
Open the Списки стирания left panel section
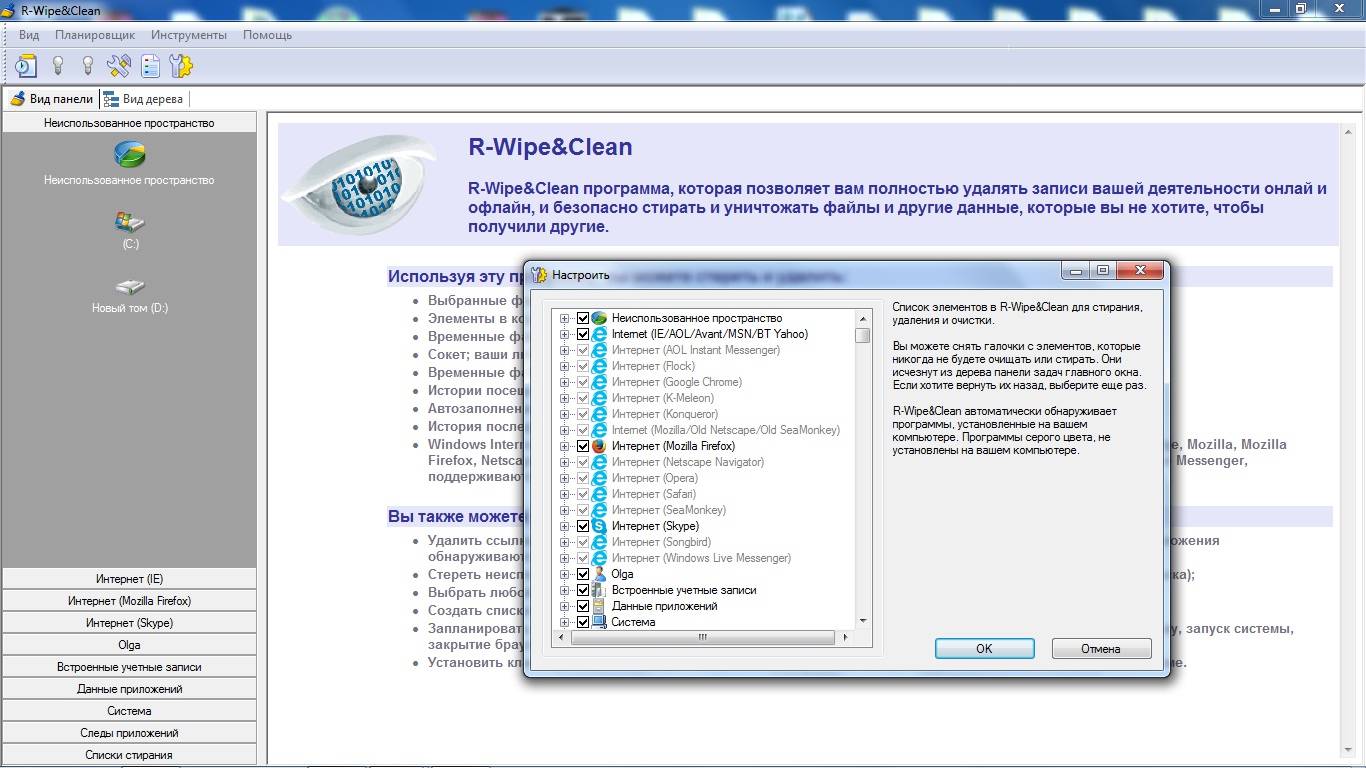click(x=129, y=755)
